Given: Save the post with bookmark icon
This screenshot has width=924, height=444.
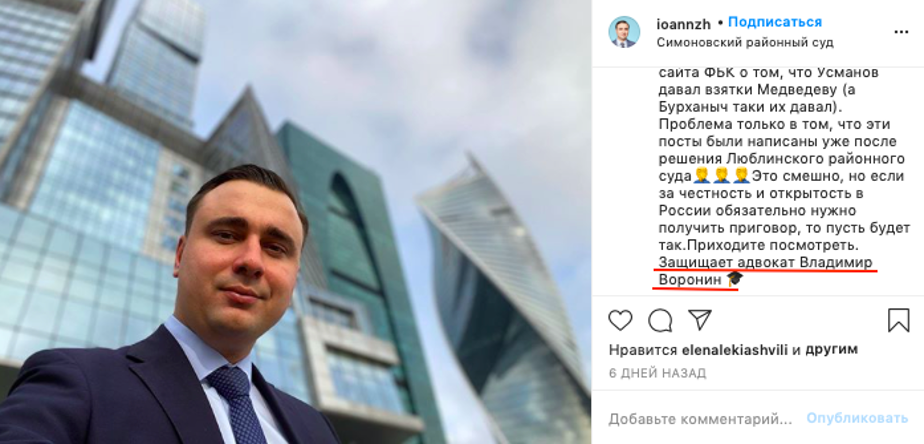Looking at the screenshot, I should tap(899, 320).
